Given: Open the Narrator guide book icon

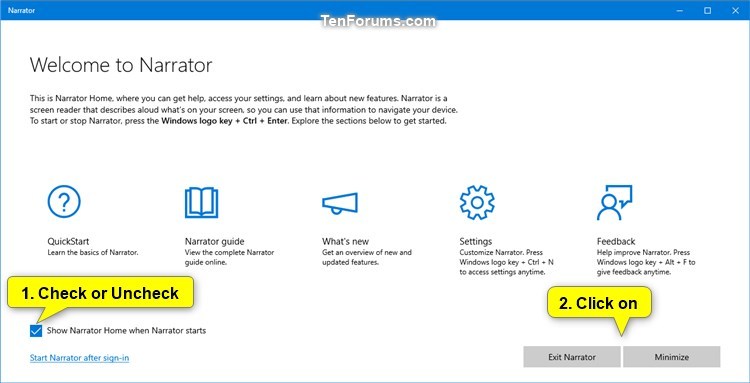Looking at the screenshot, I should tap(201, 203).
